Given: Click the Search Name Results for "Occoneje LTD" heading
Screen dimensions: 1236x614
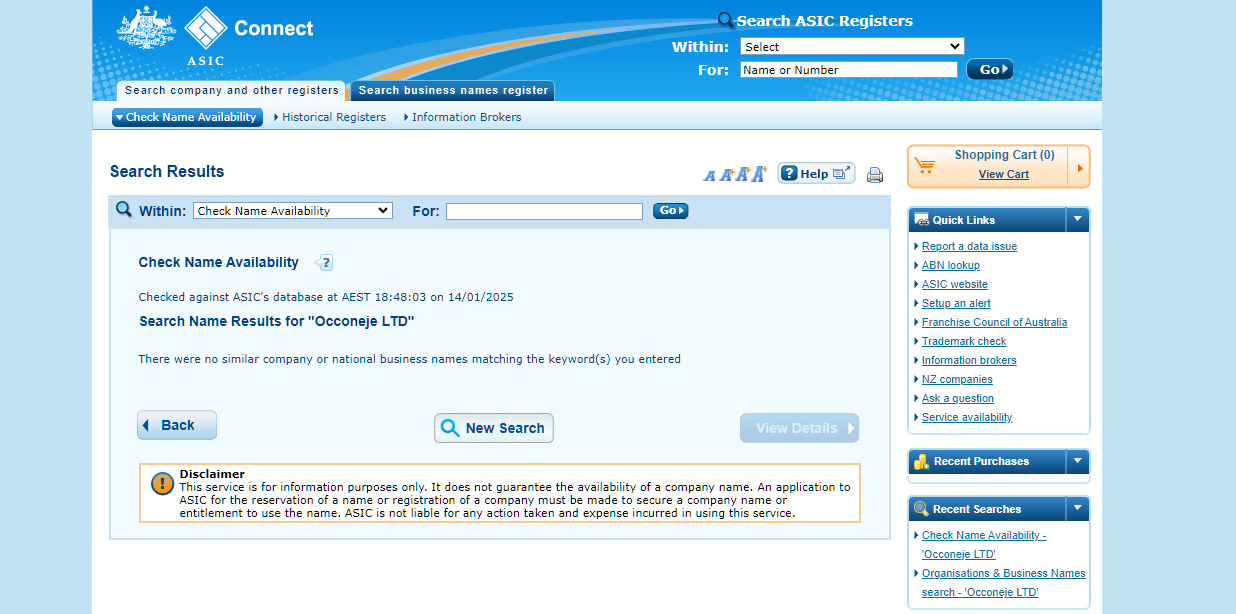Looking at the screenshot, I should 277,321.
